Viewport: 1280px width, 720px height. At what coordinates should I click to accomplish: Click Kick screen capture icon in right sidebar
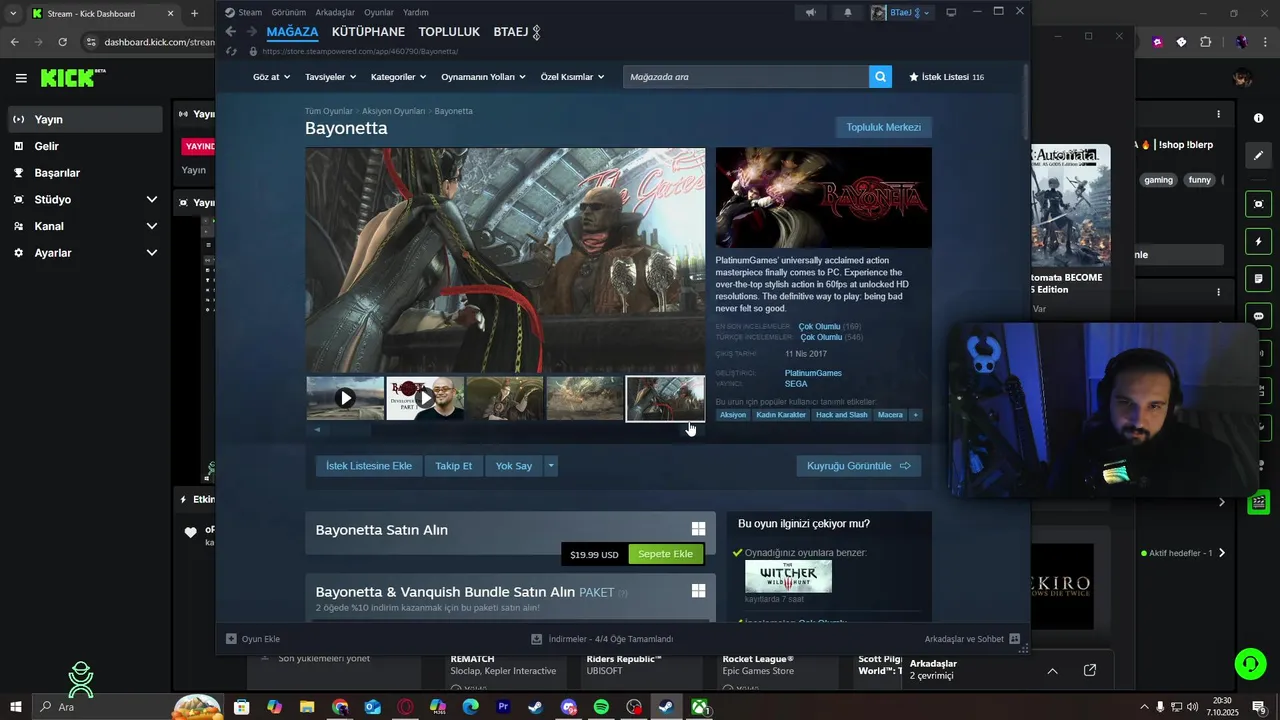pyautogui.click(x=1258, y=204)
